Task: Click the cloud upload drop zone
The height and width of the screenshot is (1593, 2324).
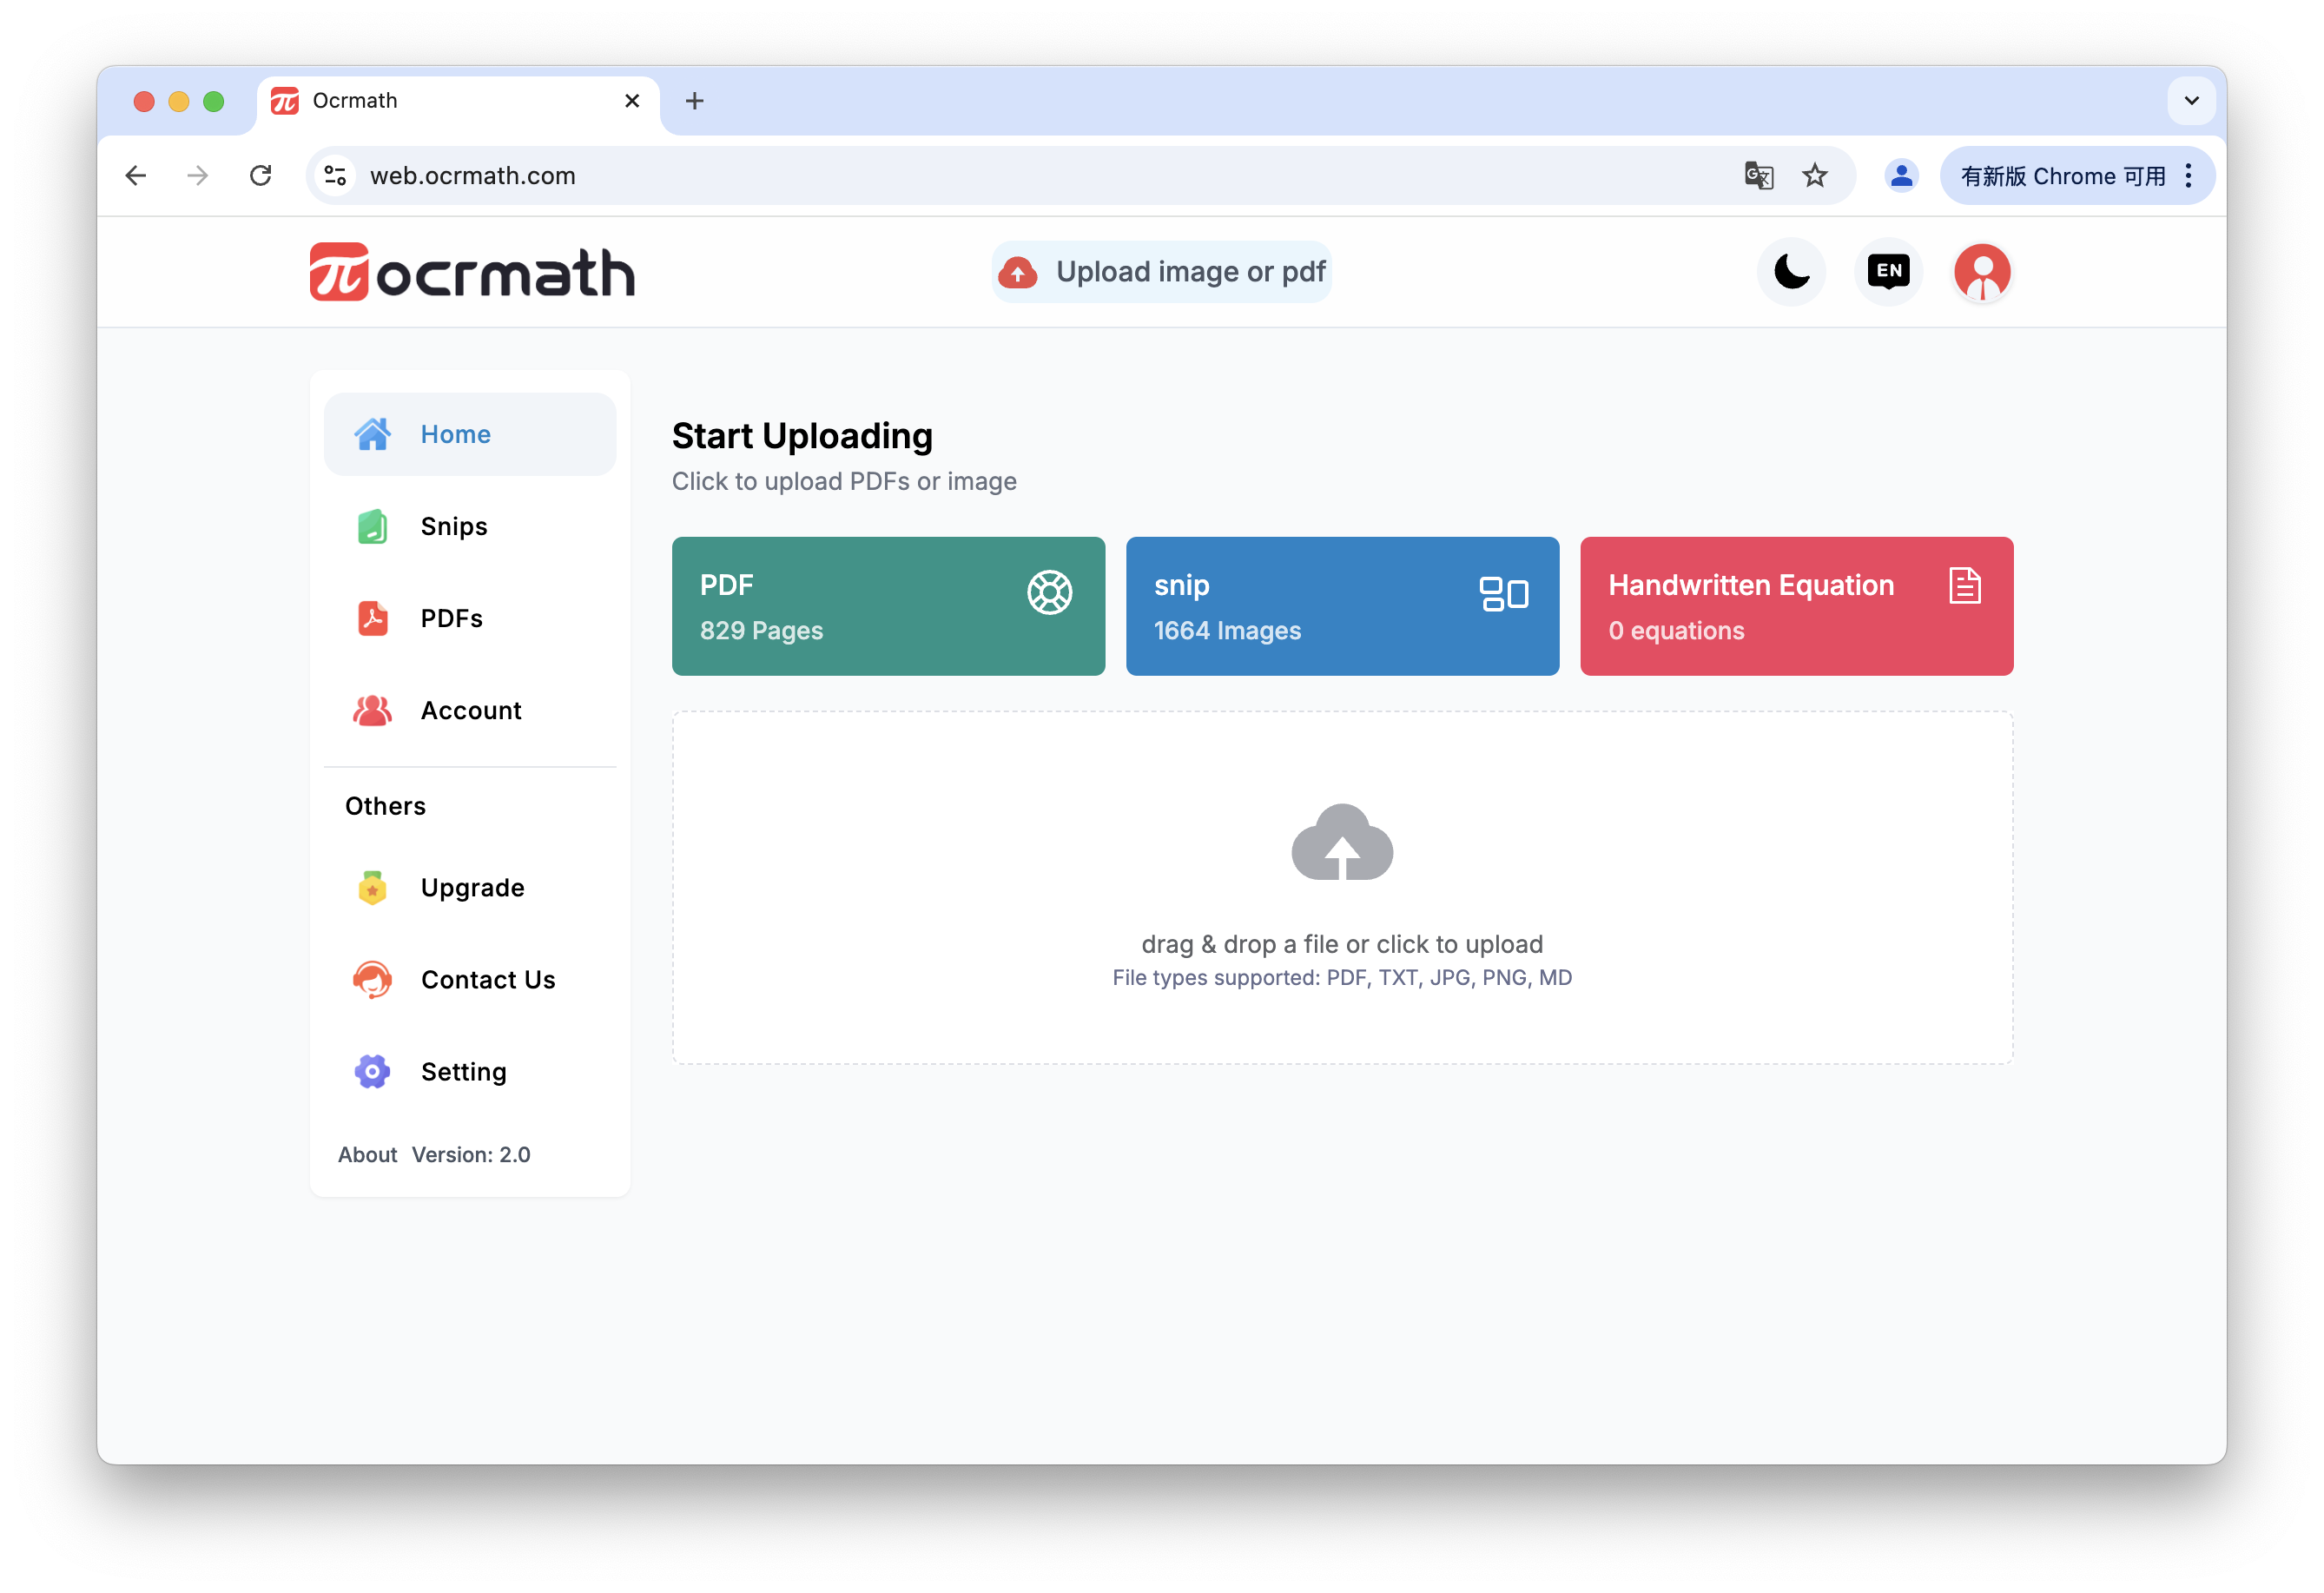Action: (x=1342, y=888)
